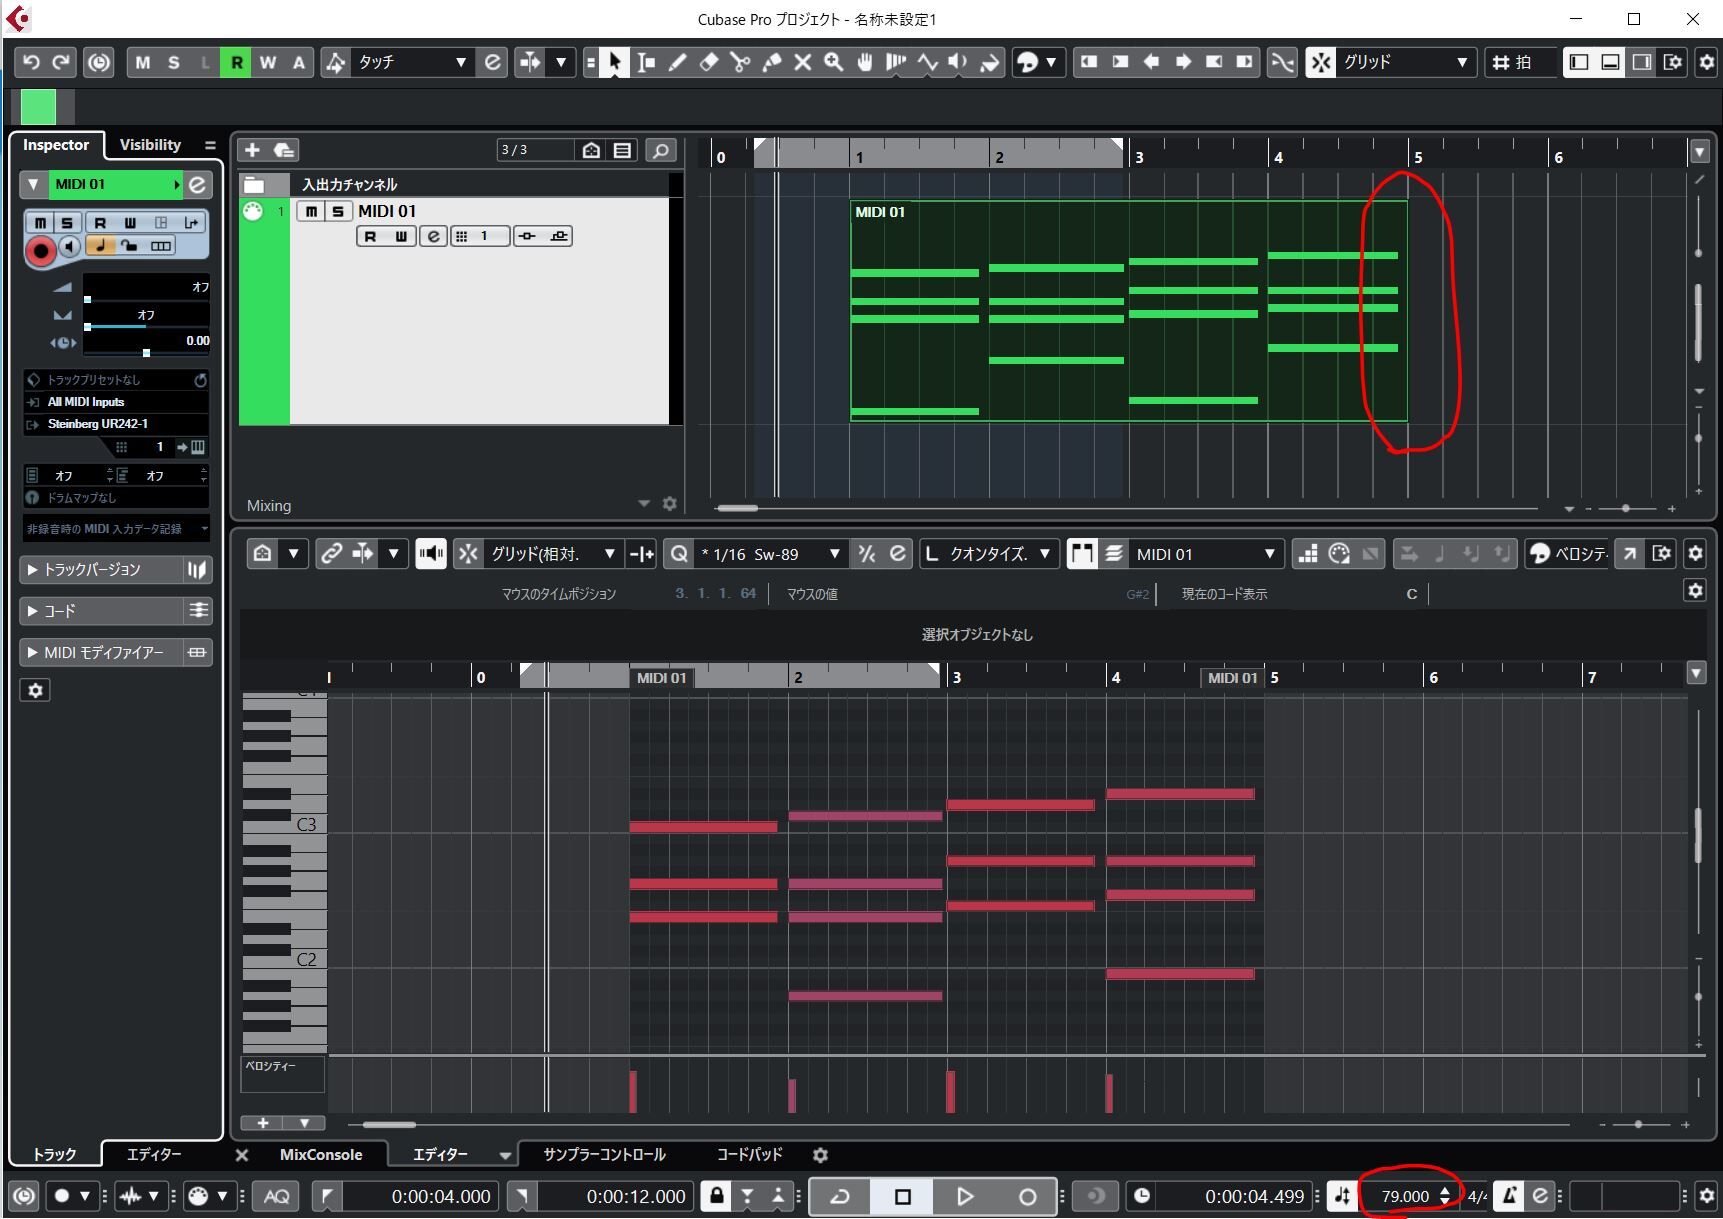This screenshot has width=1723, height=1219.
Task: Enable record for MIDI 01 in Inspector
Action: [40, 251]
